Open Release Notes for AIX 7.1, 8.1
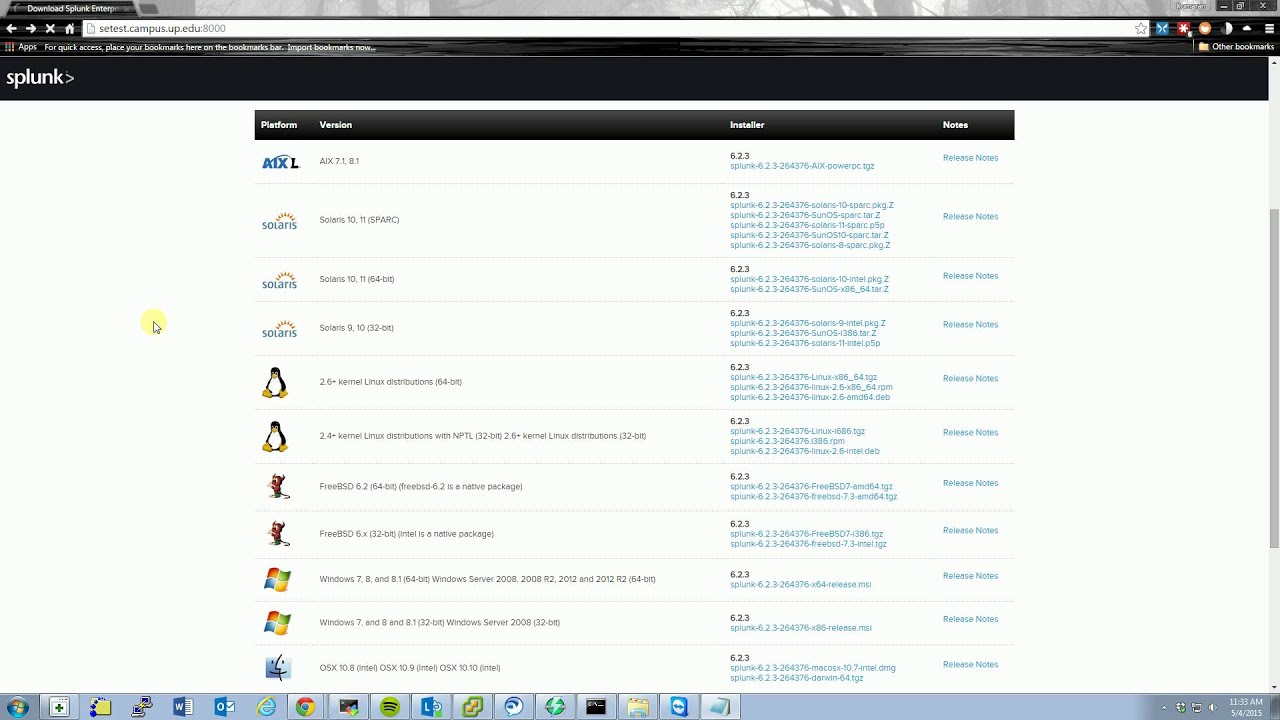 point(970,158)
